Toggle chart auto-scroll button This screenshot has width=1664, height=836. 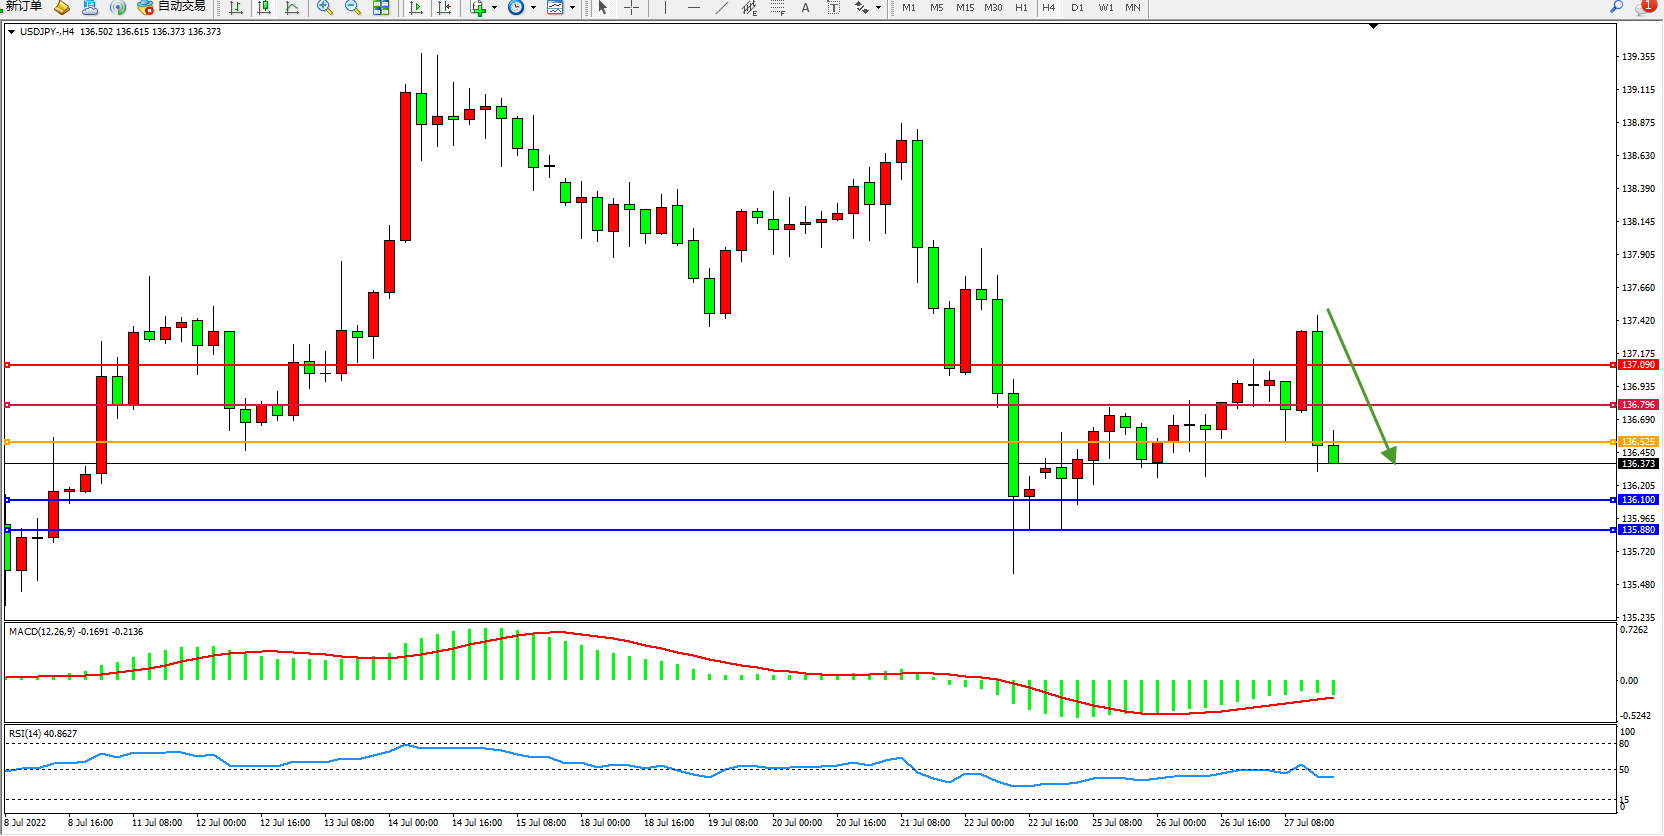pos(416,8)
